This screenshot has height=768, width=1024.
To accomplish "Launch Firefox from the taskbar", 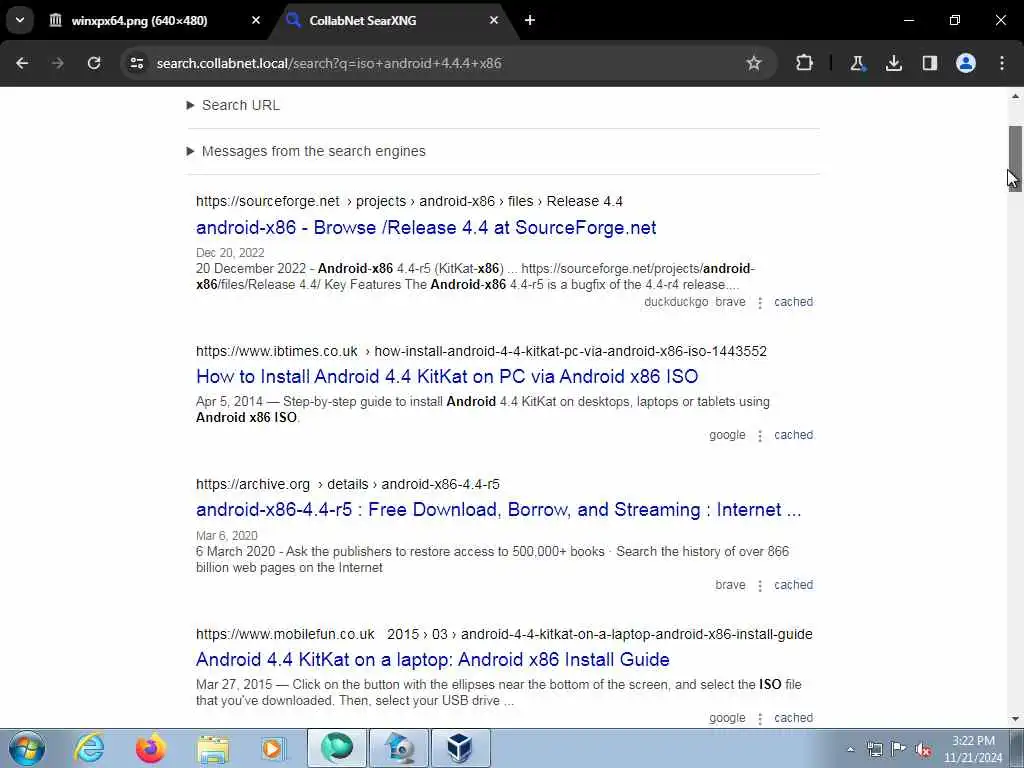I will (x=151, y=748).
